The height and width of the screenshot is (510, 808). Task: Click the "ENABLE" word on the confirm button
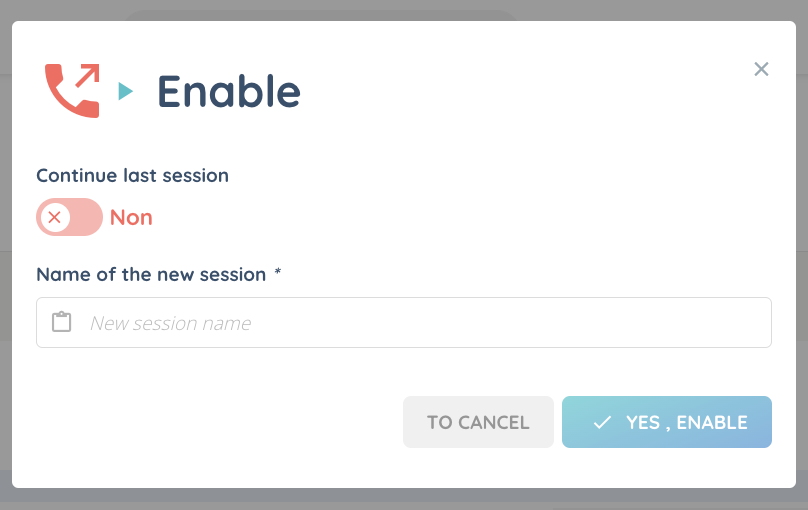712,422
